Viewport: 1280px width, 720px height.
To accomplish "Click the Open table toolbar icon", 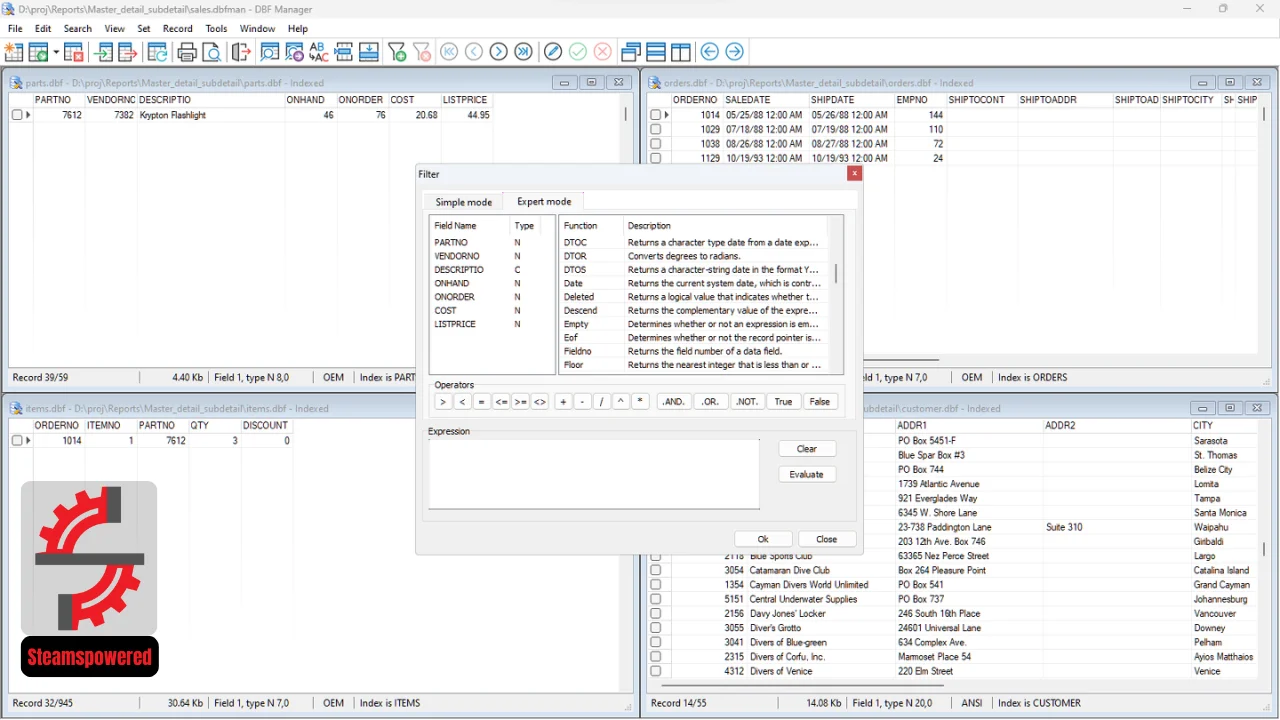I will (x=39, y=52).
